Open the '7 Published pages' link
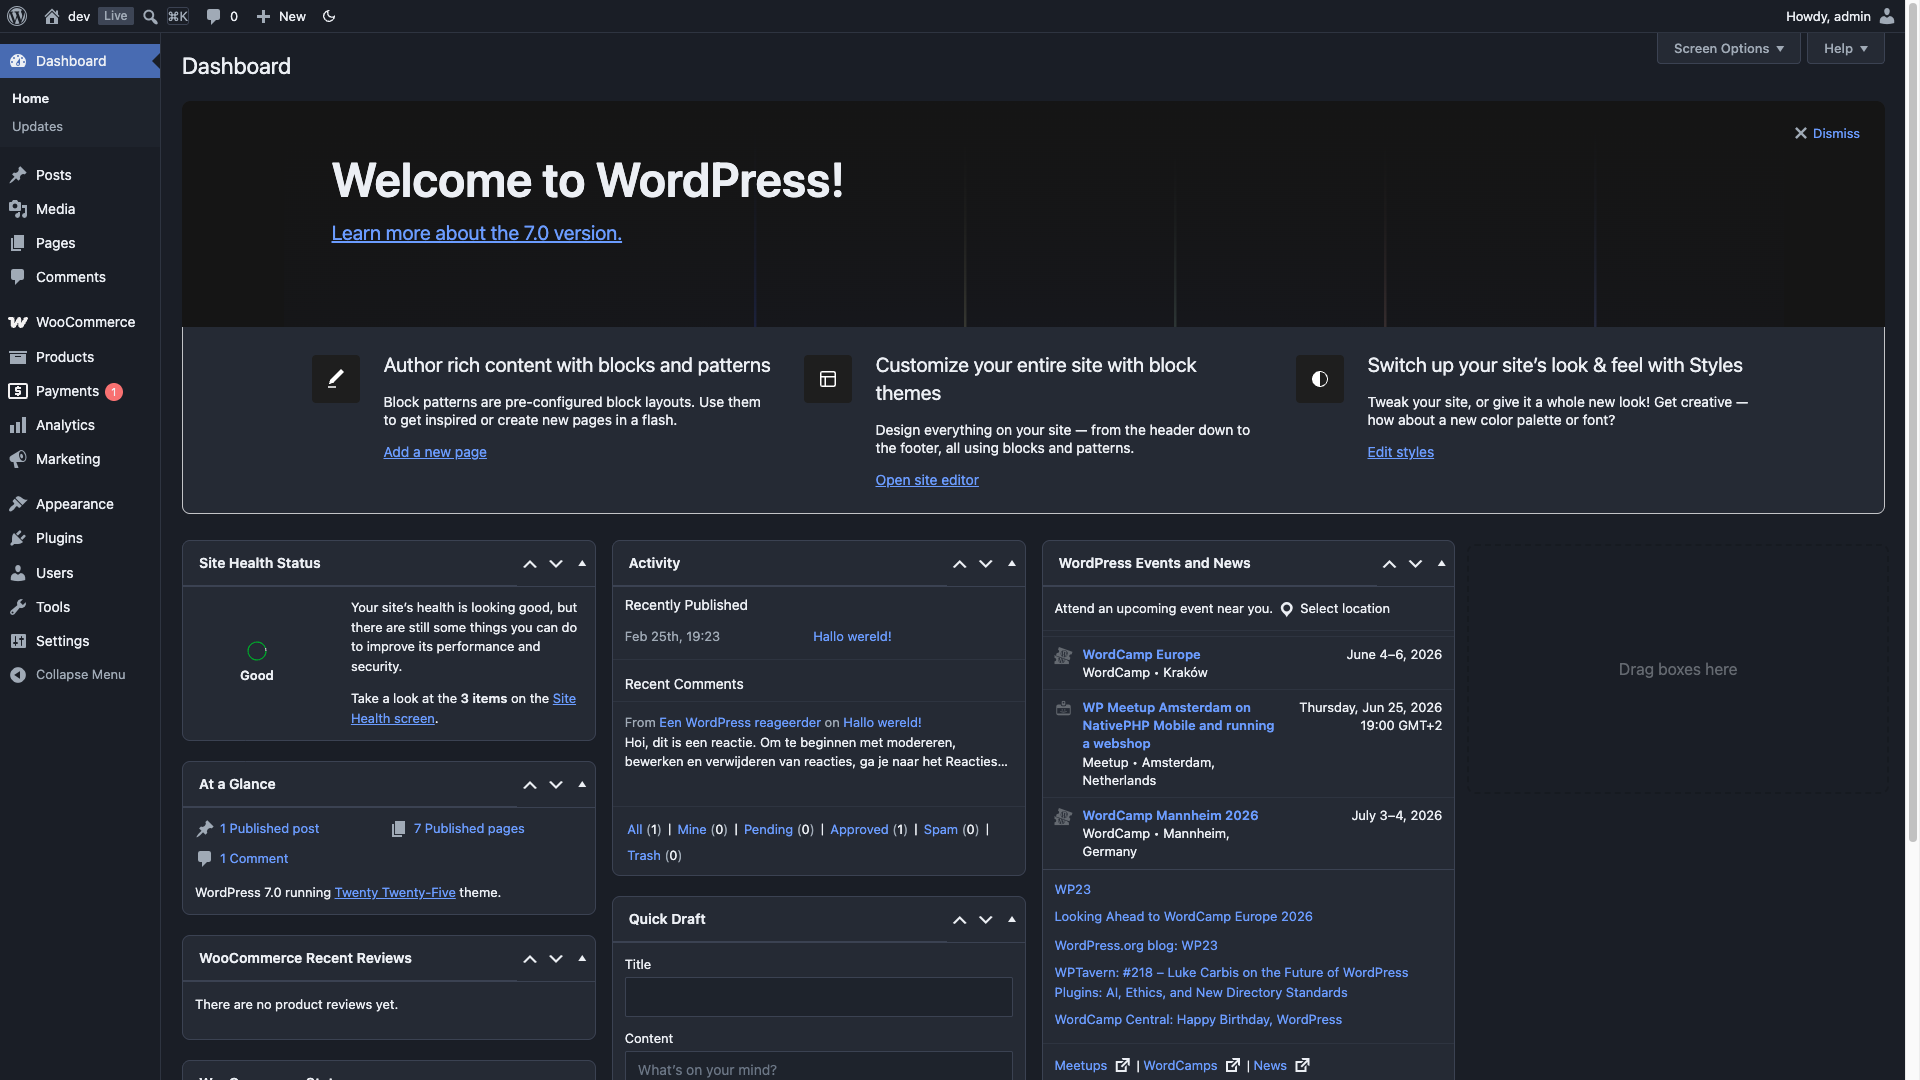Screen dimensions: 1920x1080 (x=469, y=829)
